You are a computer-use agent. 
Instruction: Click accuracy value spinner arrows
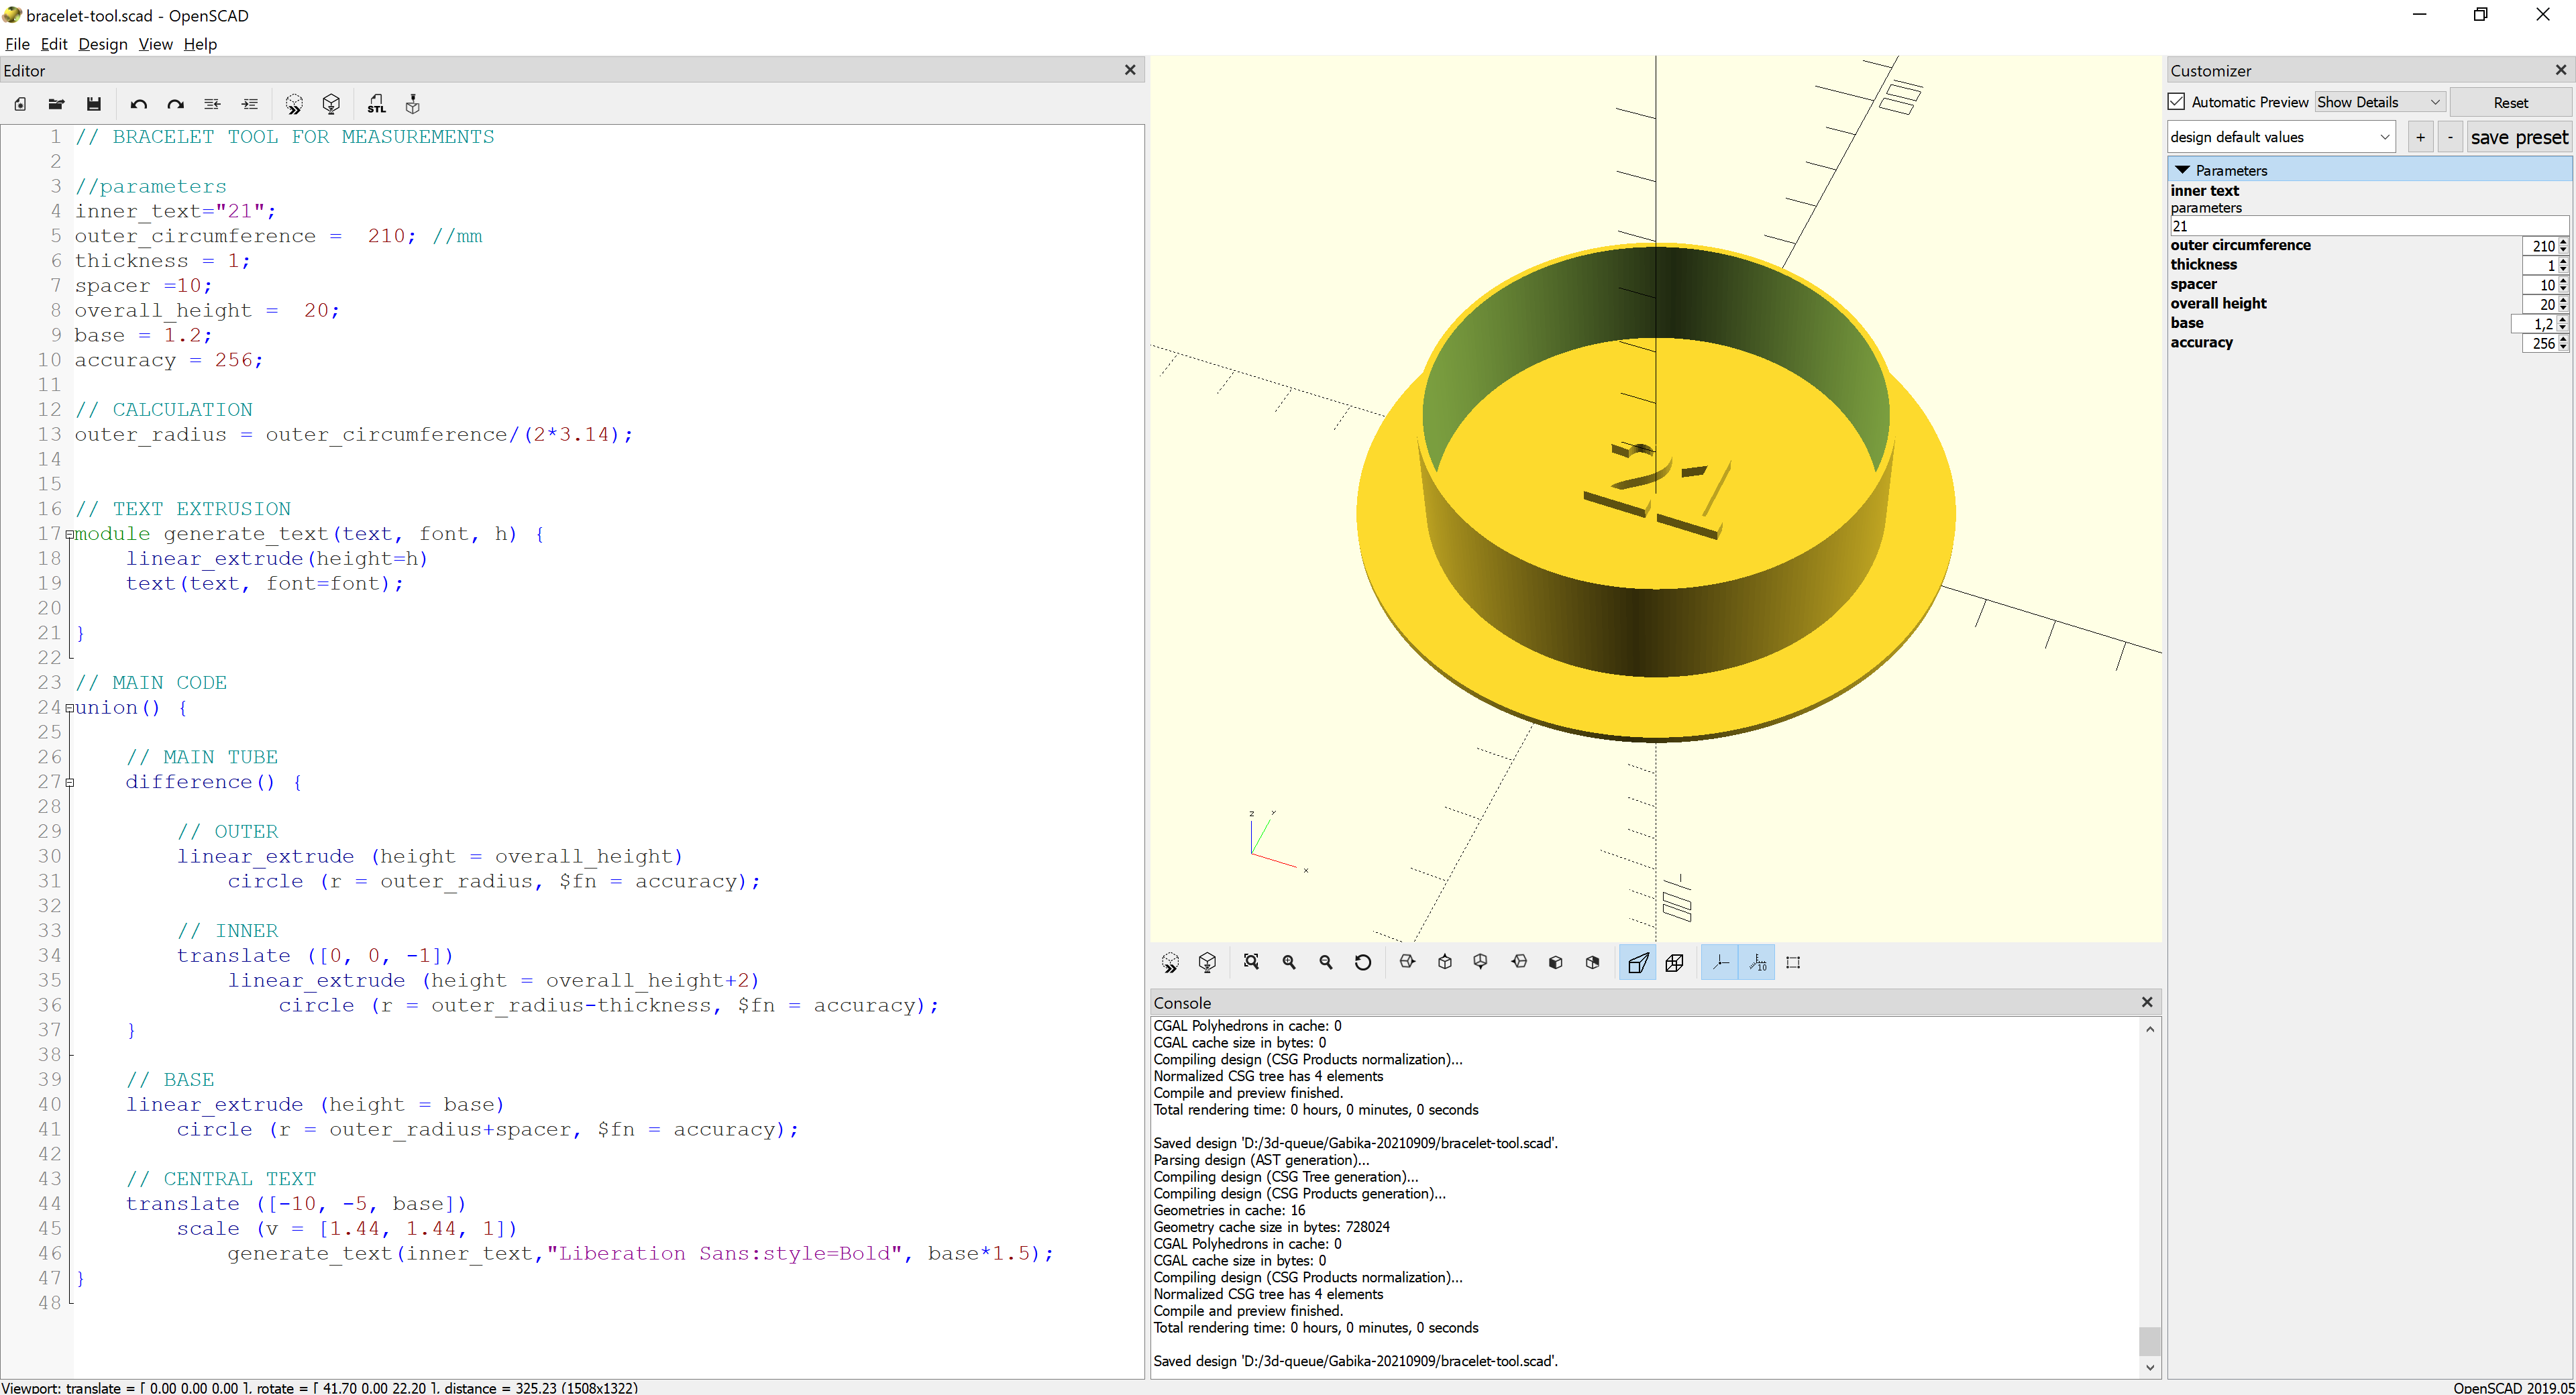2563,343
